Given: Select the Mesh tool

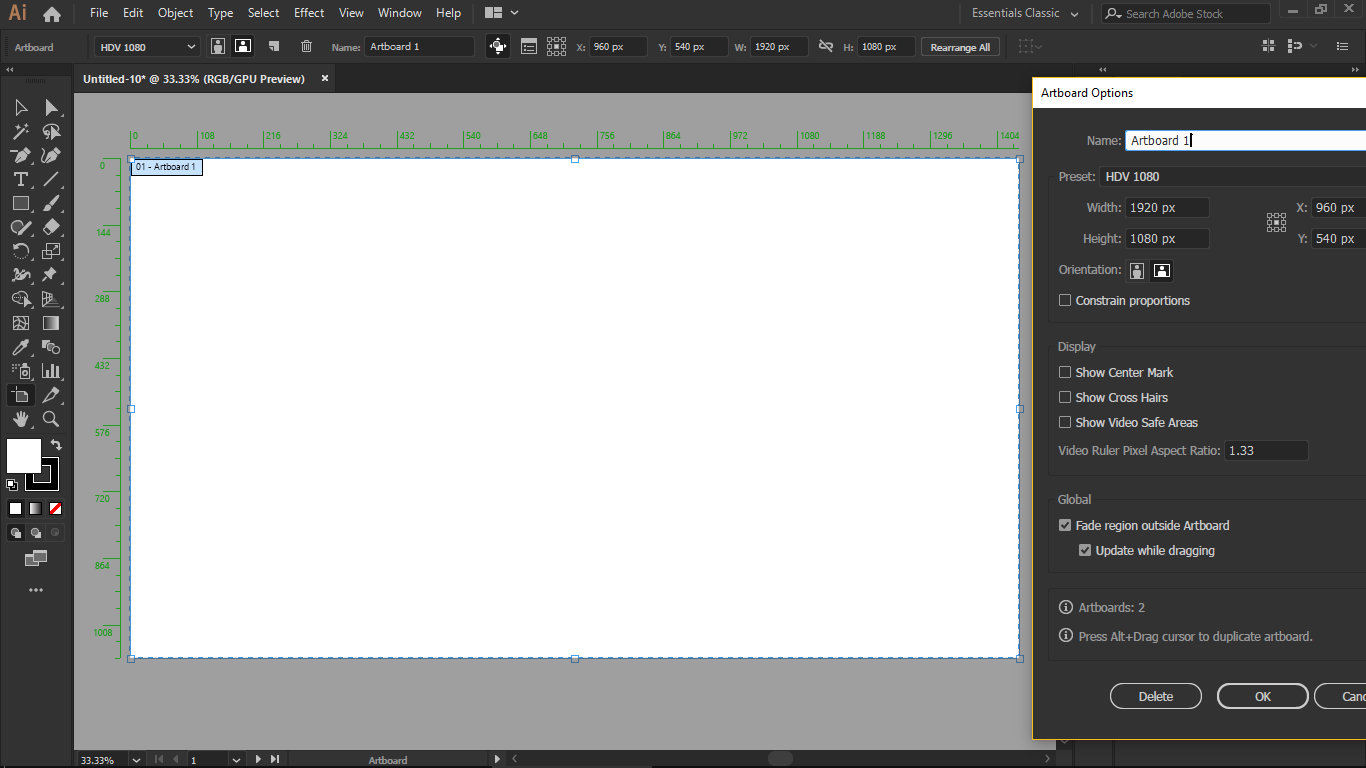Looking at the screenshot, I should pos(21,323).
